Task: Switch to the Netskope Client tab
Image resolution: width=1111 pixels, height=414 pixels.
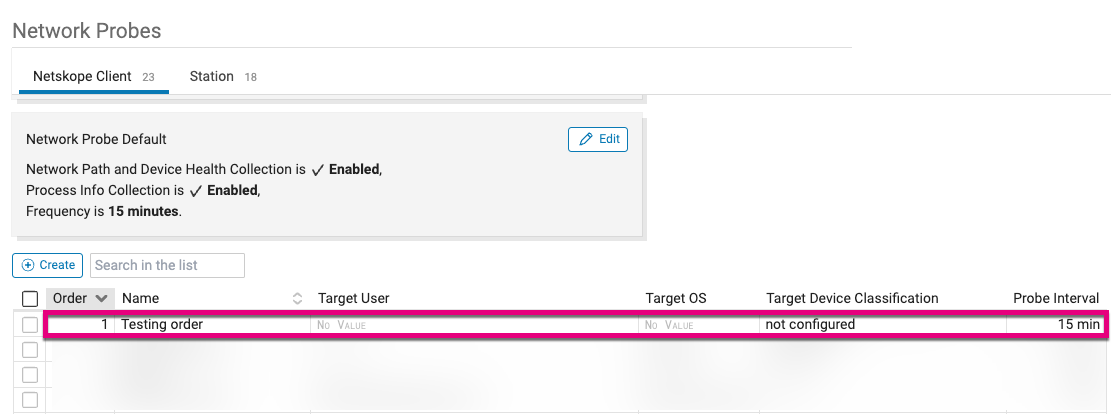Action: coord(94,77)
